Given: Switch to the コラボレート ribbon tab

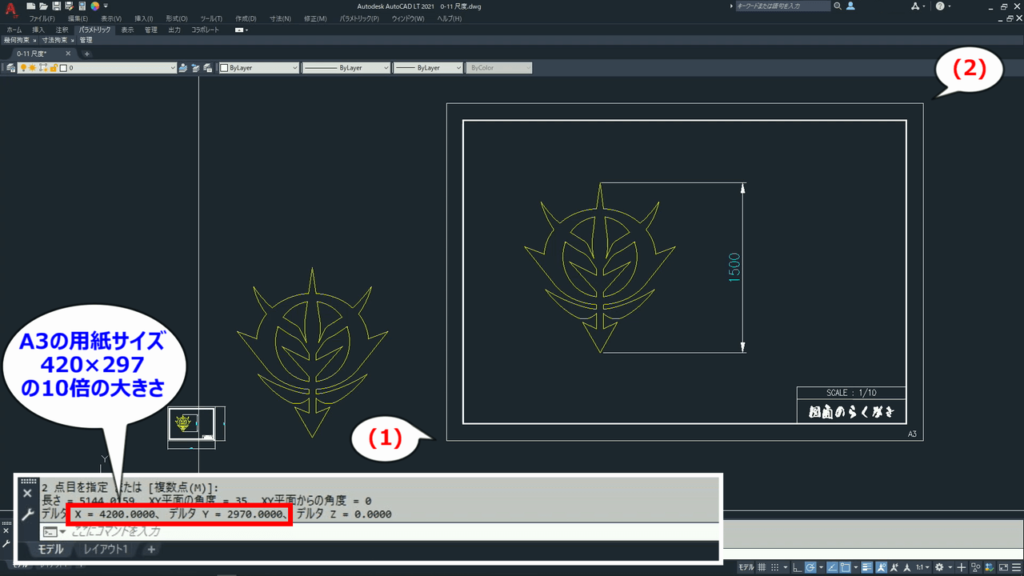Looking at the screenshot, I should click(205, 30).
